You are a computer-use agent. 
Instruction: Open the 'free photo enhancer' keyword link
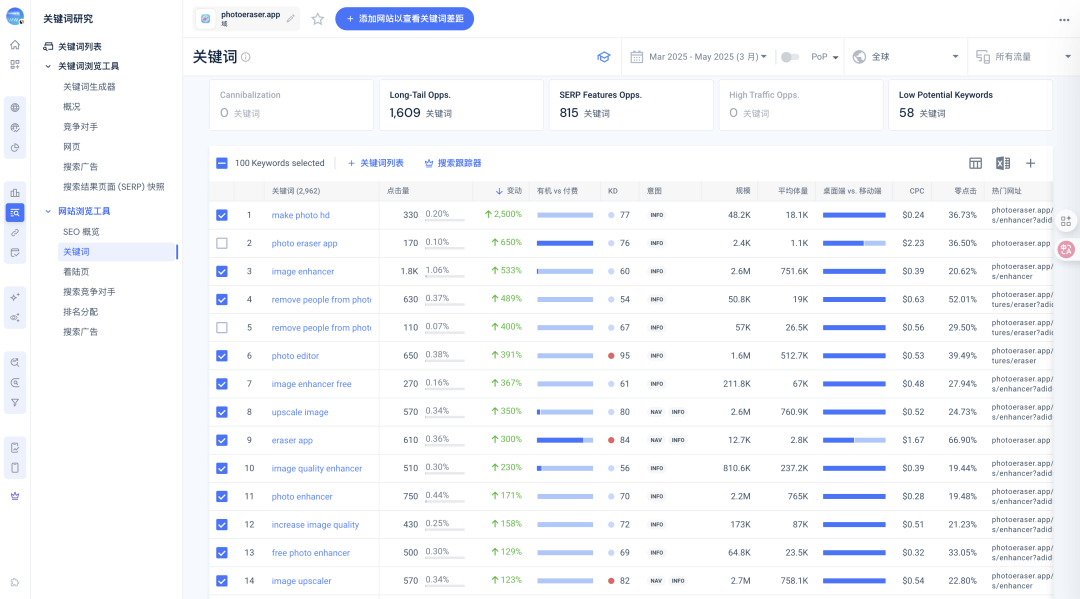tap(311, 553)
